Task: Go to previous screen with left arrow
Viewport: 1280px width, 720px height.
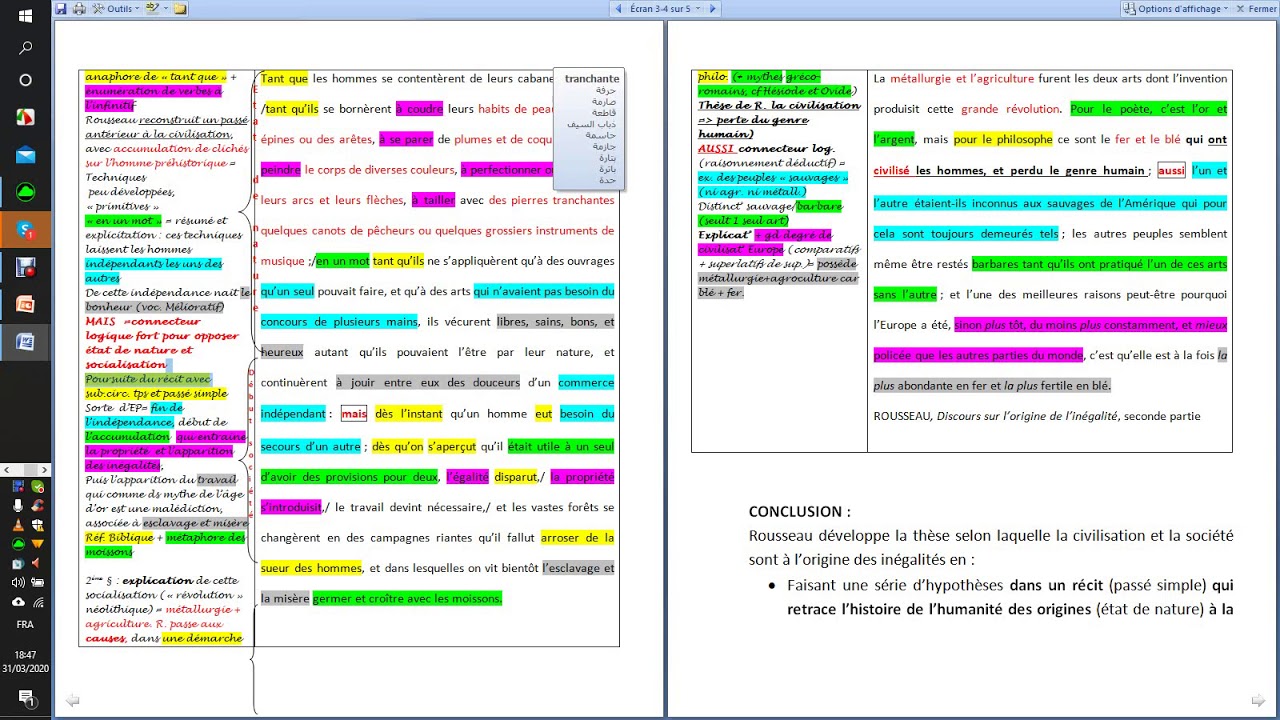Action: pyautogui.click(x=617, y=9)
